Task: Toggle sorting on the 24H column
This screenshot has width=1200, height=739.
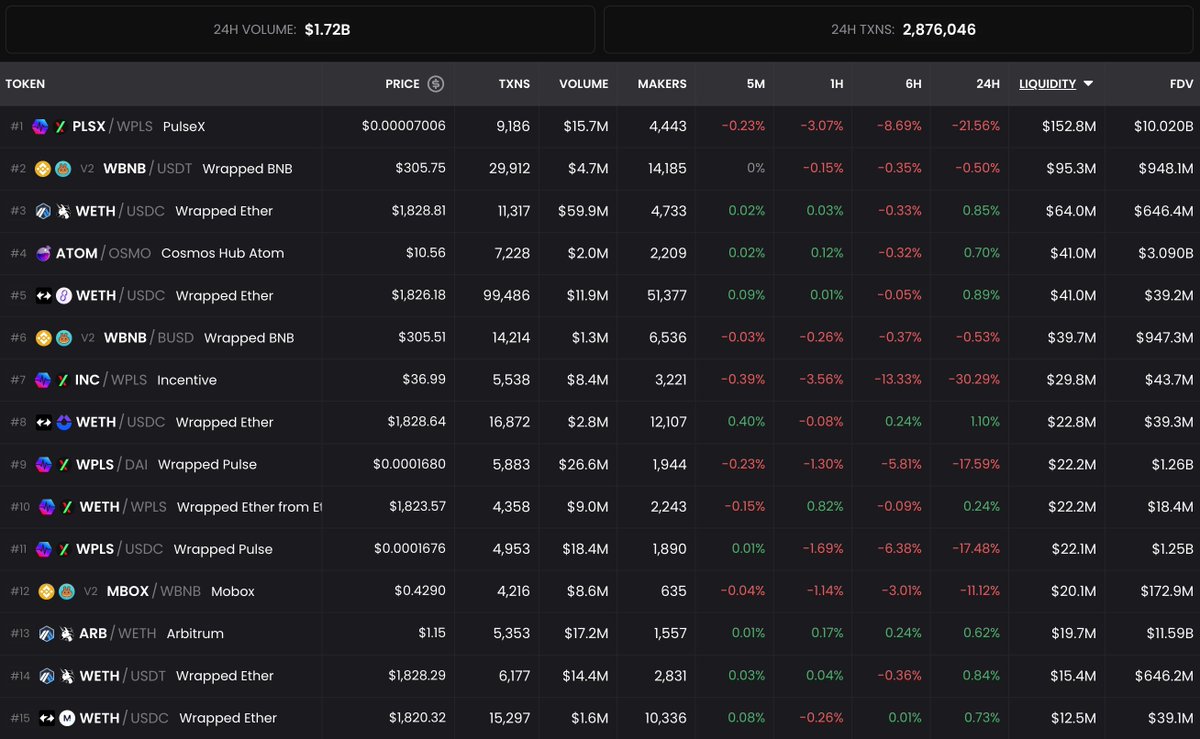Action: tap(988, 84)
